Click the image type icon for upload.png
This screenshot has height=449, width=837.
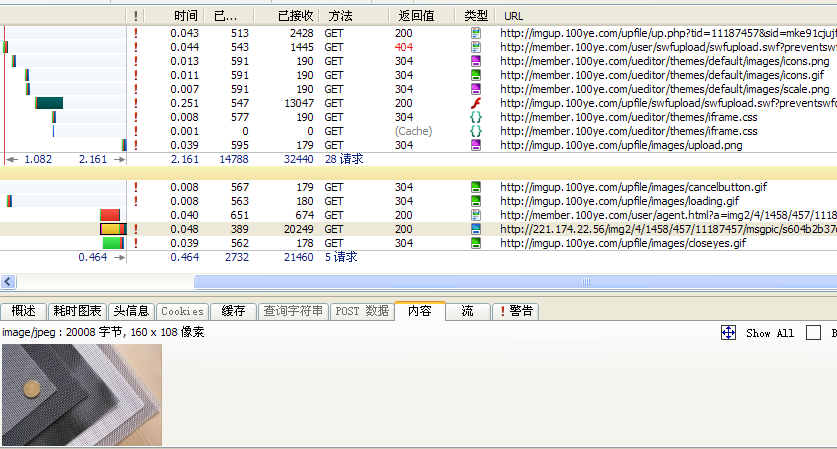tap(476, 145)
